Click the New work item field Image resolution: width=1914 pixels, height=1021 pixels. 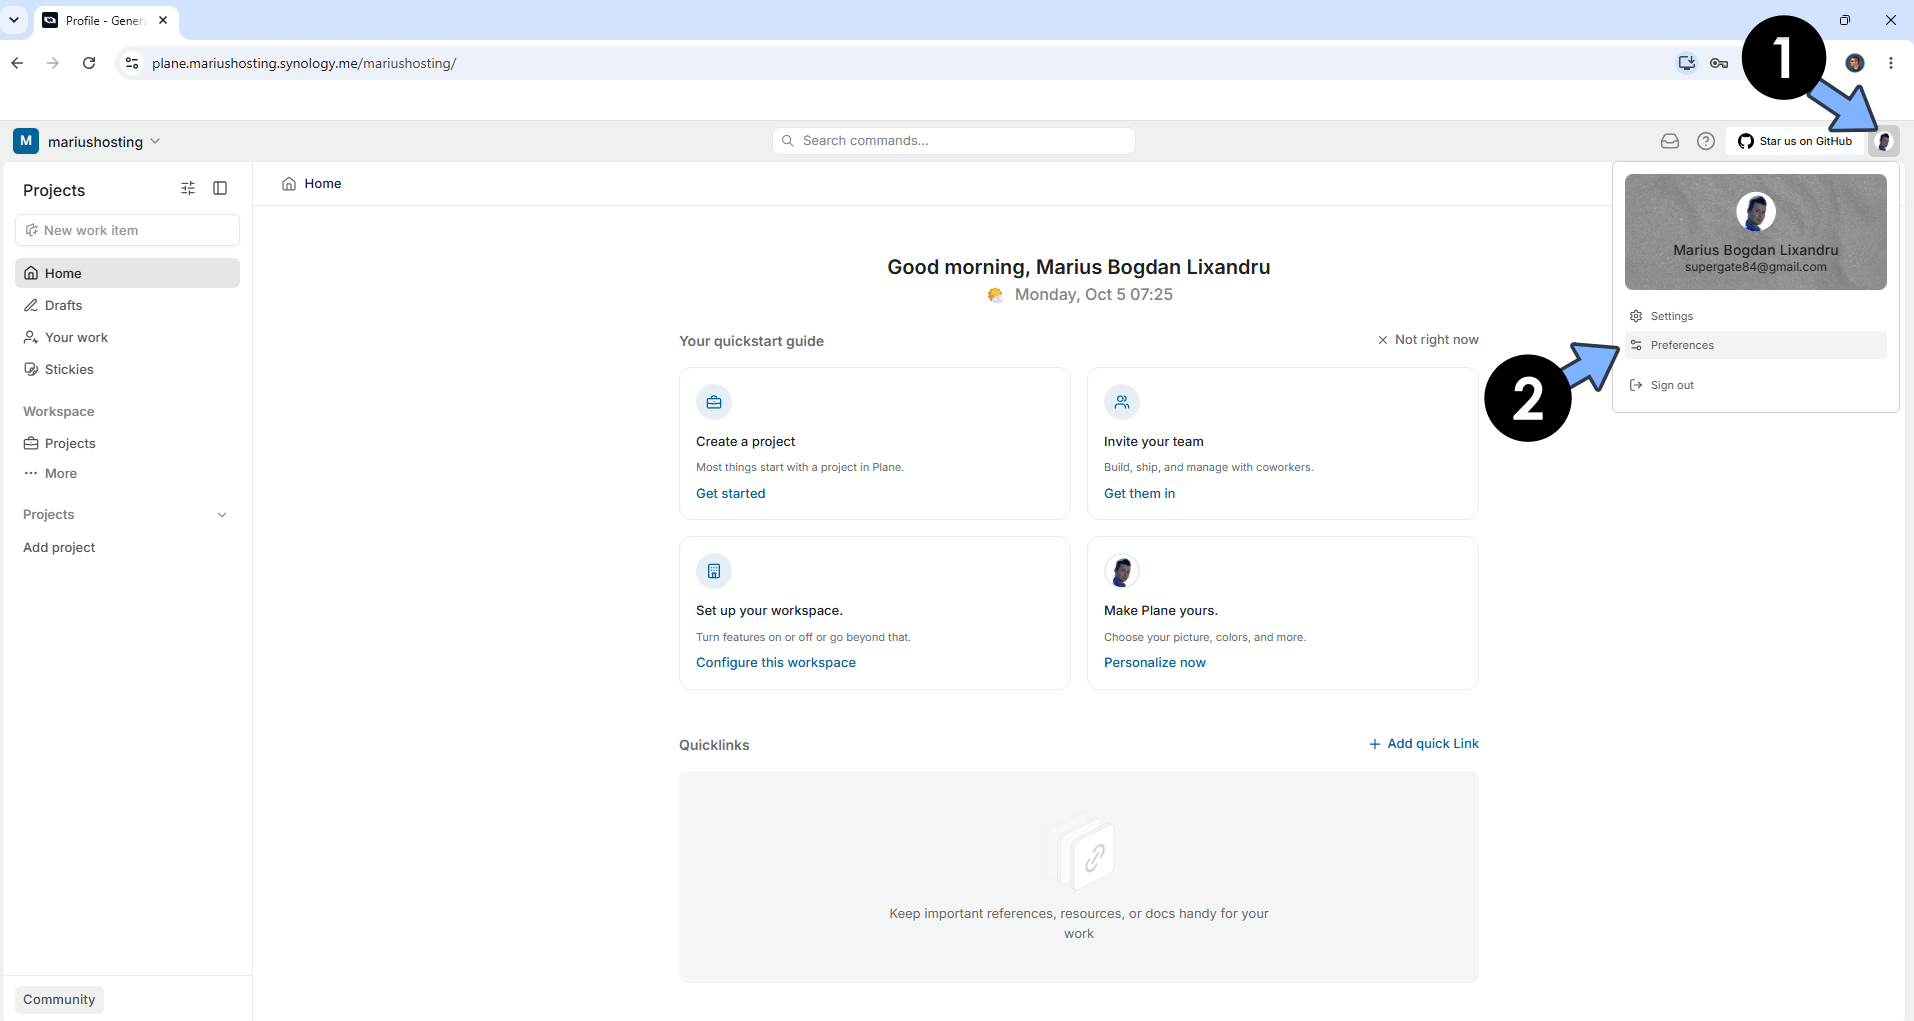tap(127, 230)
